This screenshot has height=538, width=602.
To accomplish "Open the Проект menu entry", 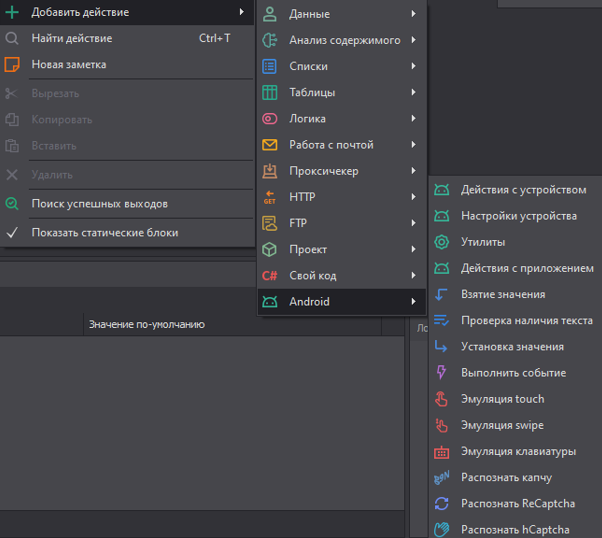I will pyautogui.click(x=342, y=249).
